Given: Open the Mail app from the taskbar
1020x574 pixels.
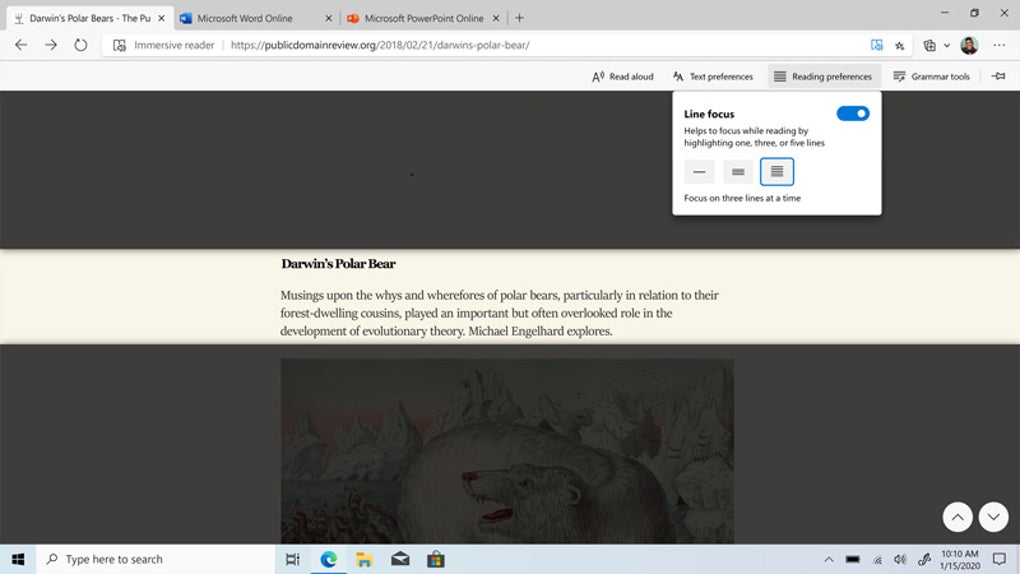Looking at the screenshot, I should tap(400, 559).
